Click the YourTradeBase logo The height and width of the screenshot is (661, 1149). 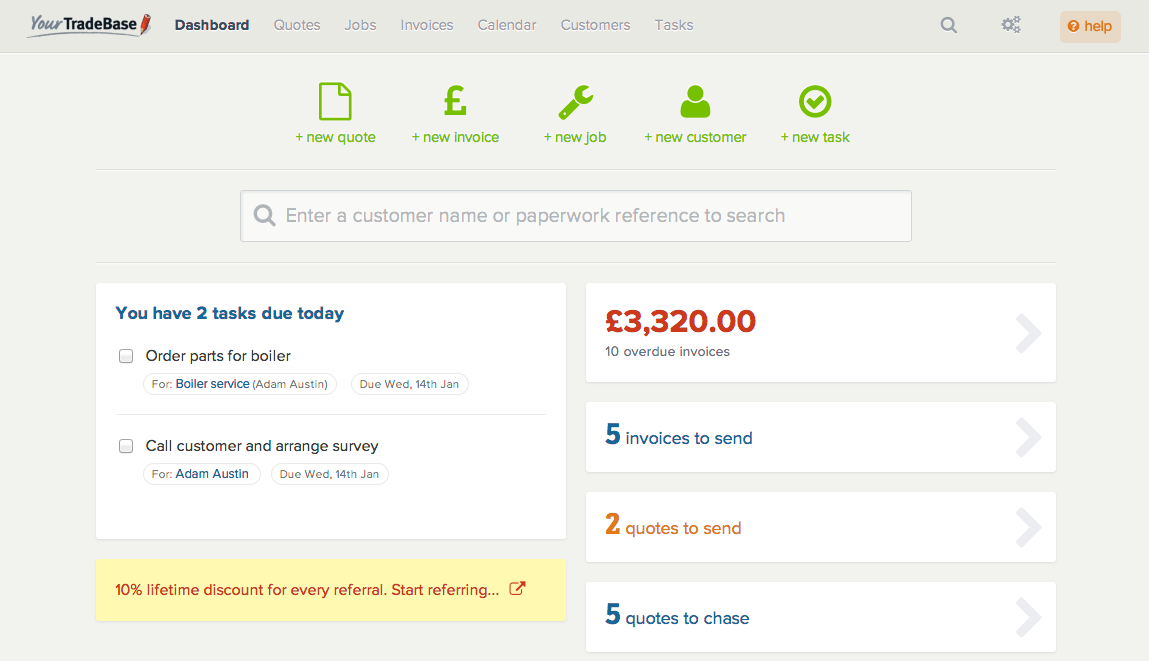[89, 25]
